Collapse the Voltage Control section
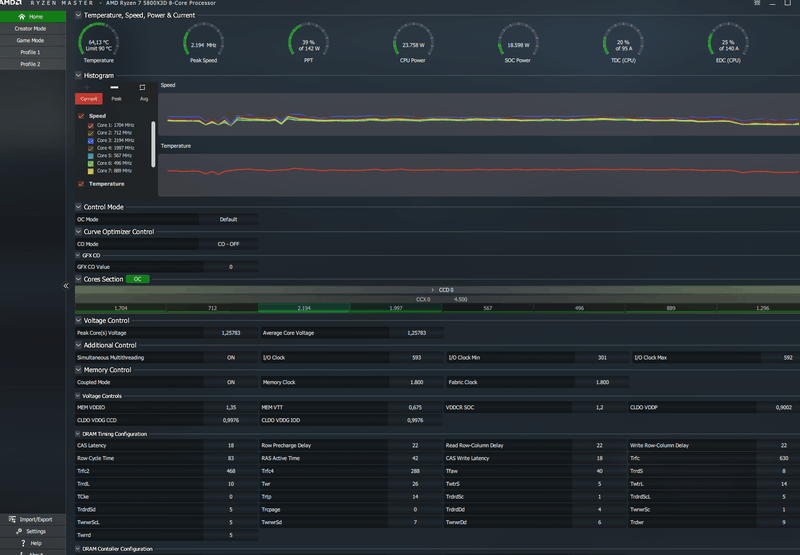The image size is (800, 555). tap(79, 320)
